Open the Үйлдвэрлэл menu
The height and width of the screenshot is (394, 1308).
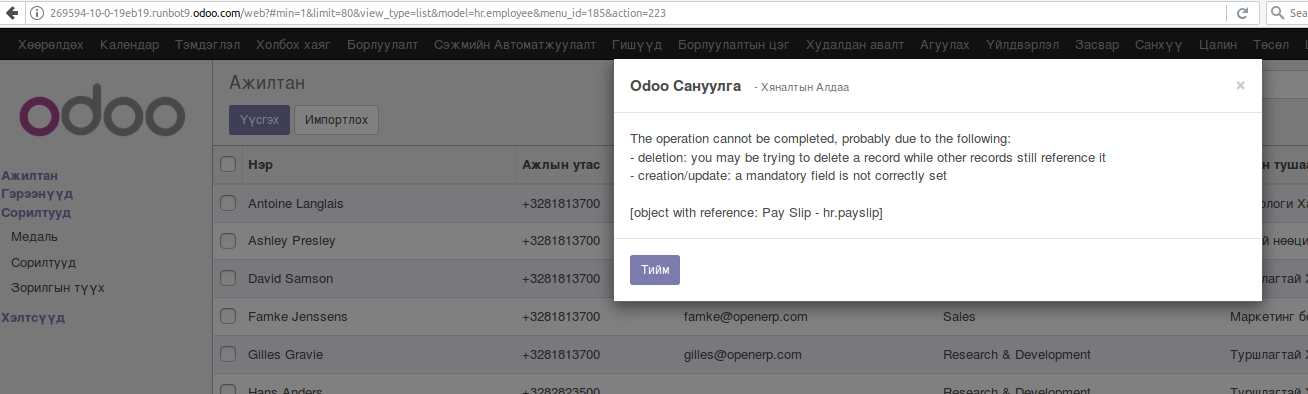[x=1022, y=45]
